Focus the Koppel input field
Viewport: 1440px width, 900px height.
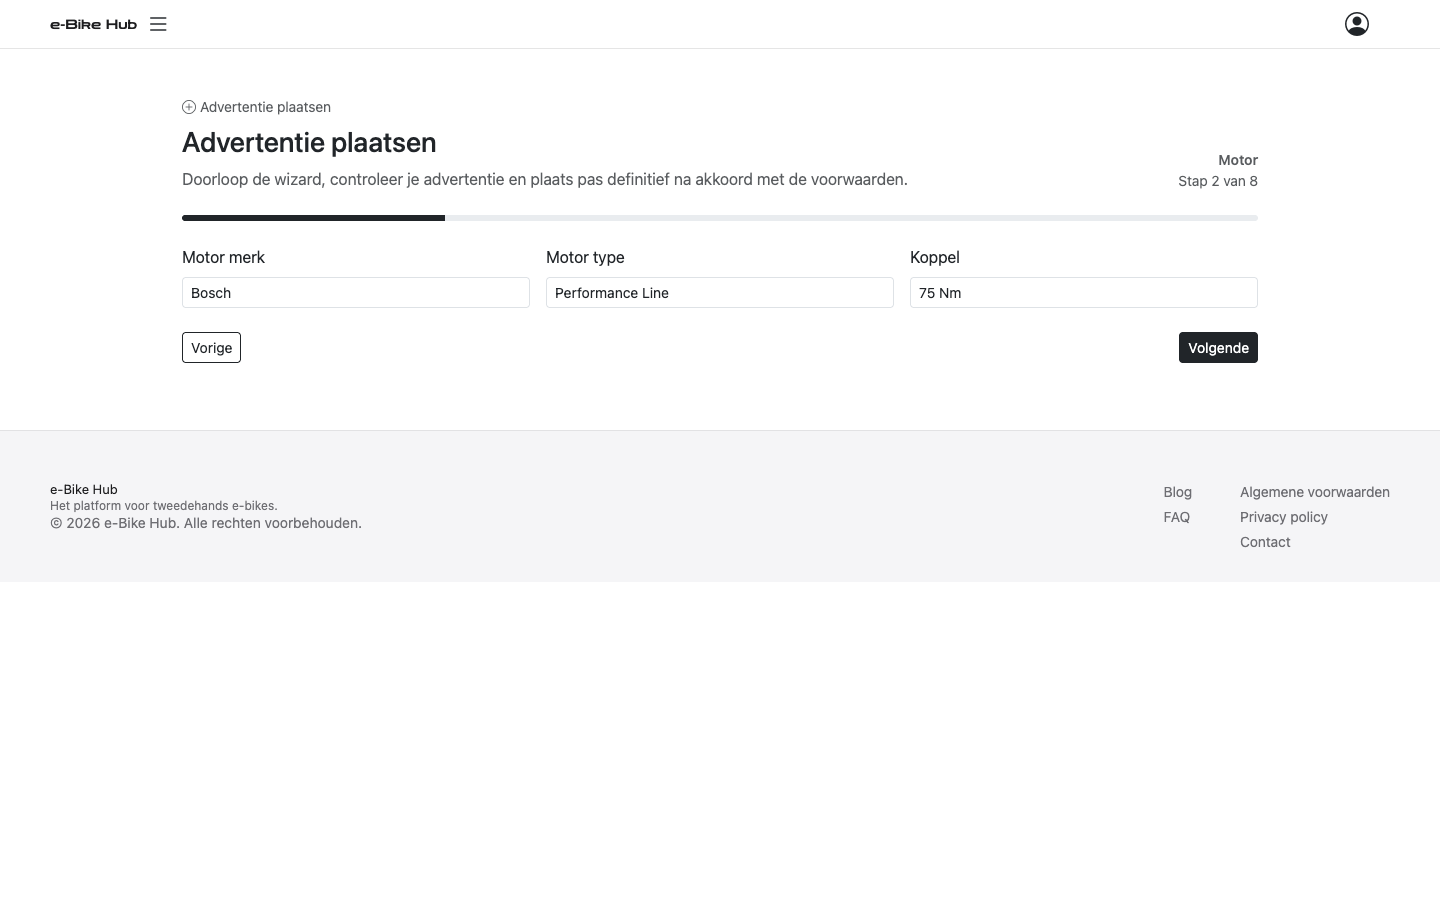(1084, 293)
